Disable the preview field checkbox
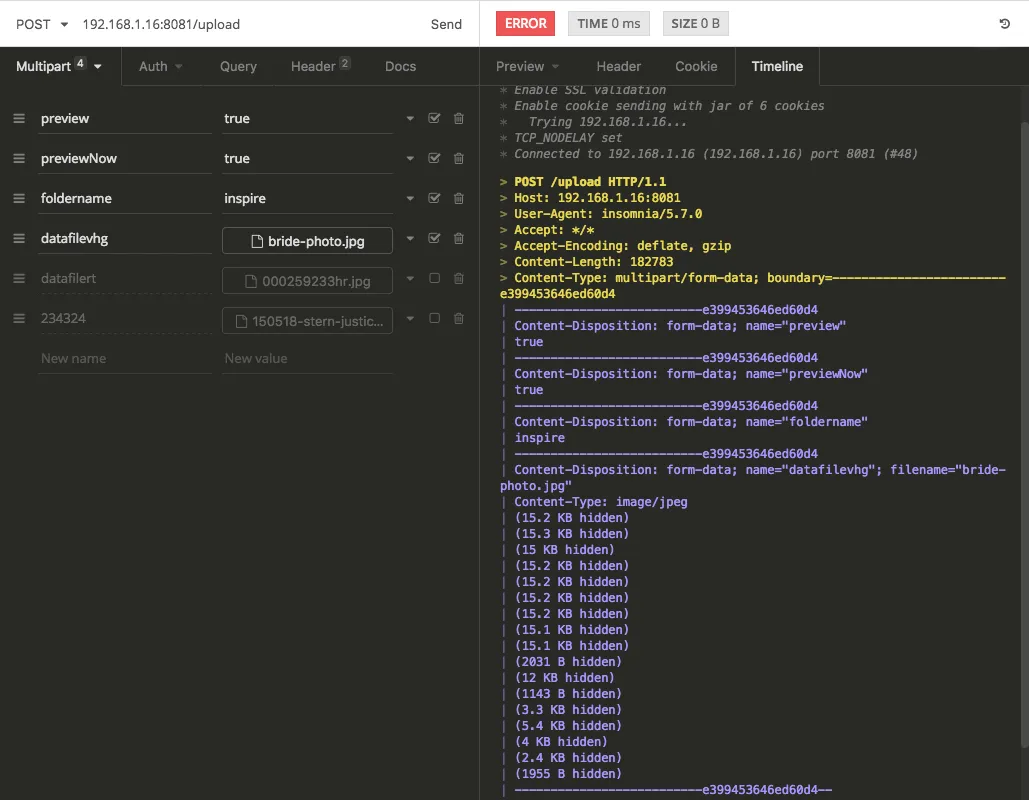 tap(434, 118)
